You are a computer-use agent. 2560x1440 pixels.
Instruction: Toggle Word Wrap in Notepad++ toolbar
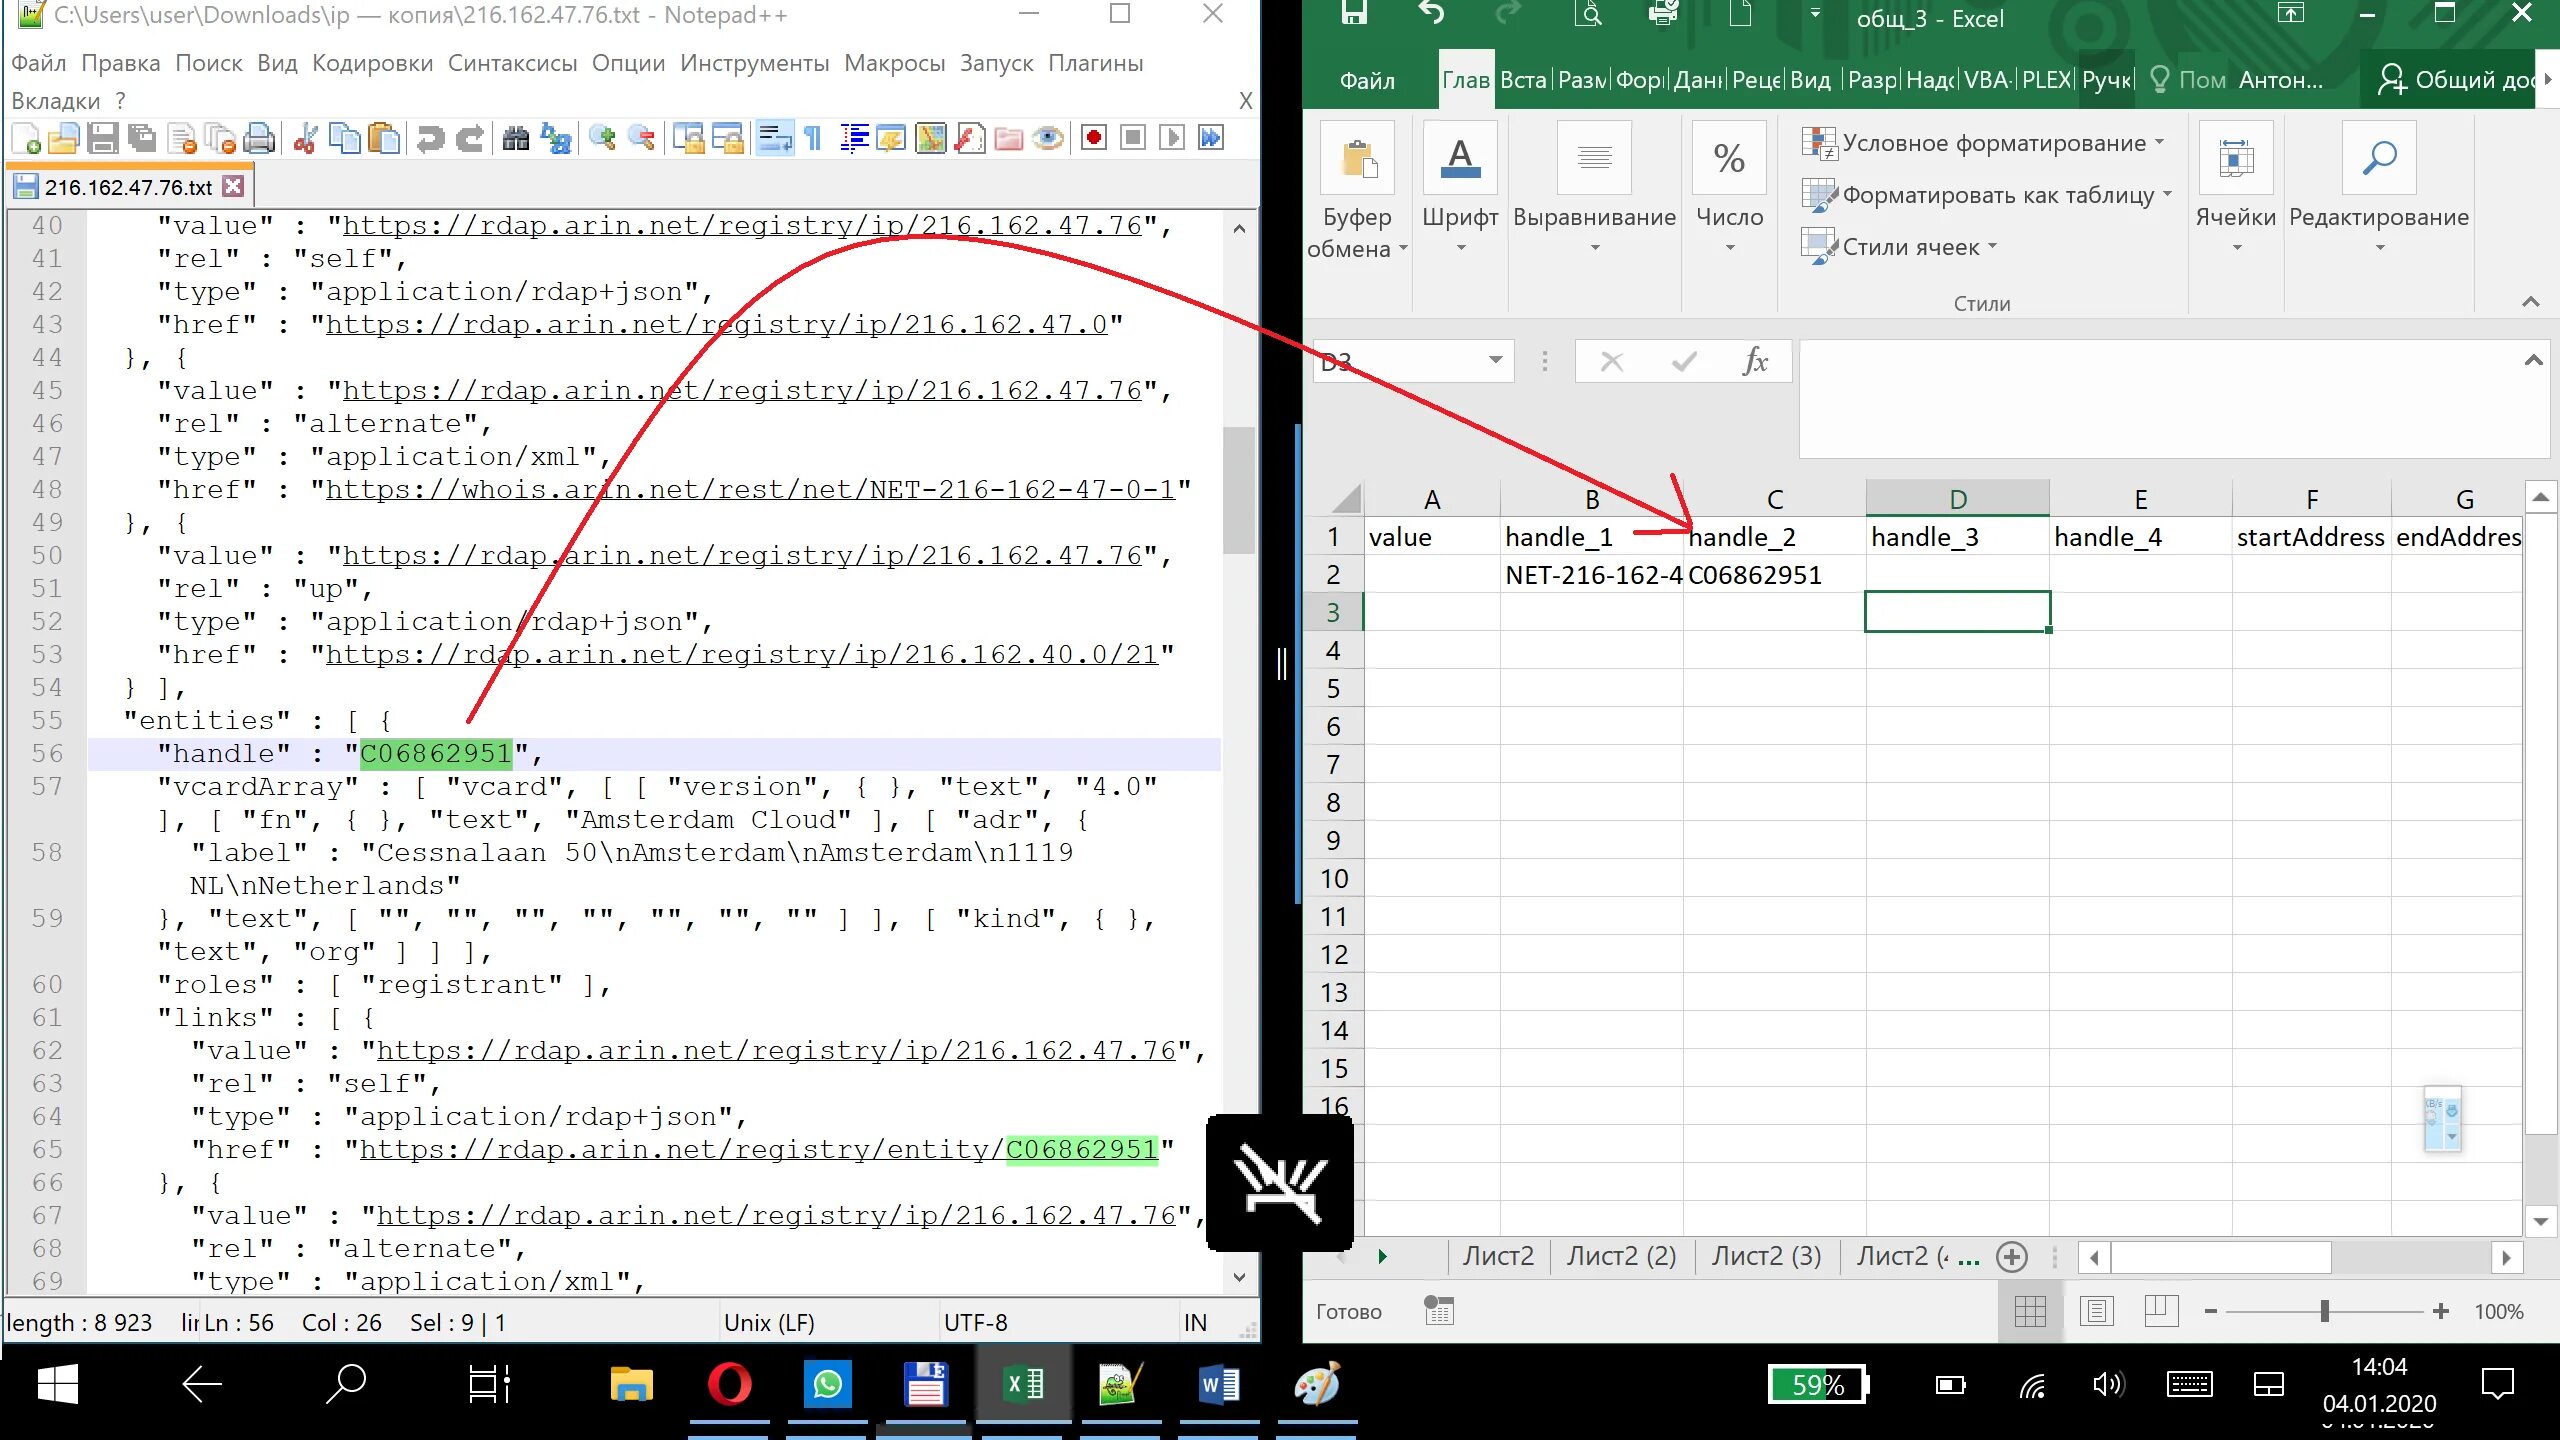[774, 138]
